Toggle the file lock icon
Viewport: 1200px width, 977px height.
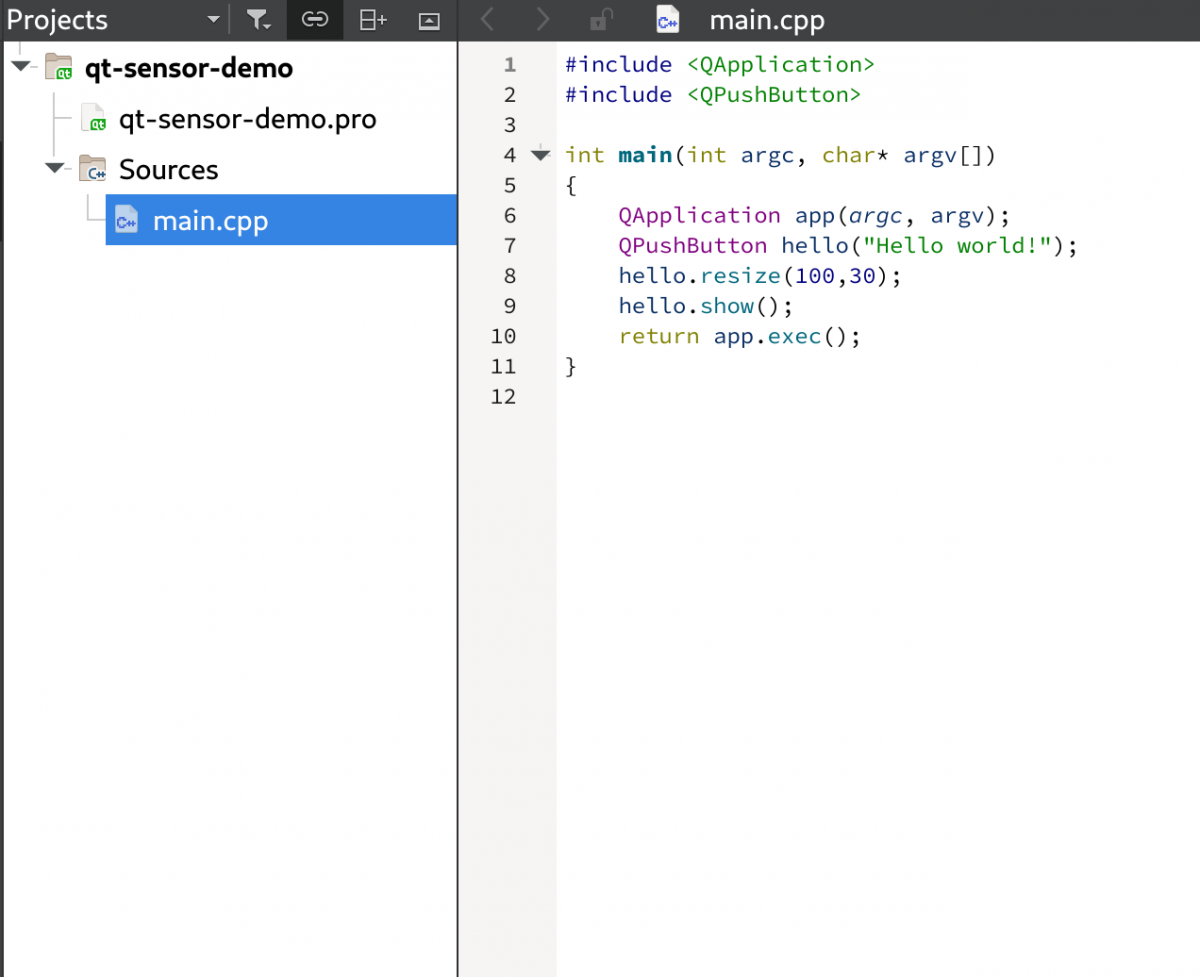coord(601,19)
